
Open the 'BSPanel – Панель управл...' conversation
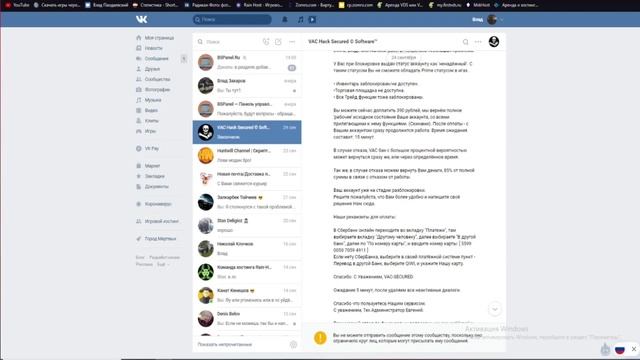pos(247,109)
